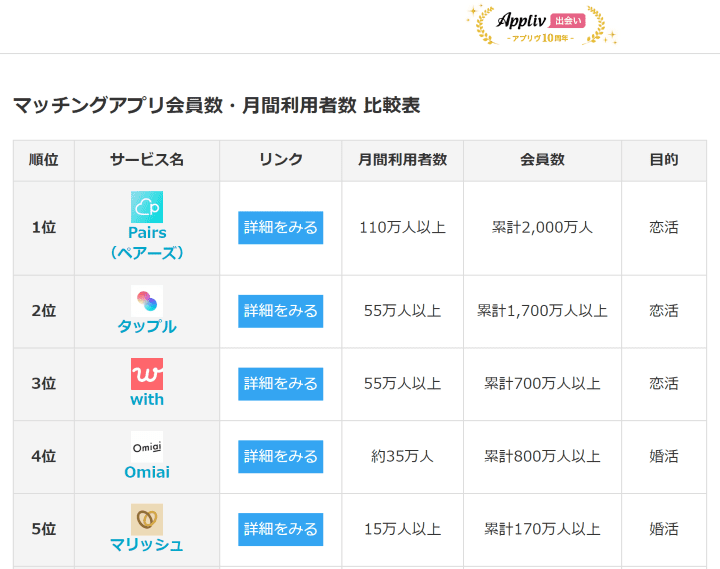Click the マッチングアプリ会員数 比較表 heading
Image resolution: width=720 pixels, height=569 pixels.
216,106
